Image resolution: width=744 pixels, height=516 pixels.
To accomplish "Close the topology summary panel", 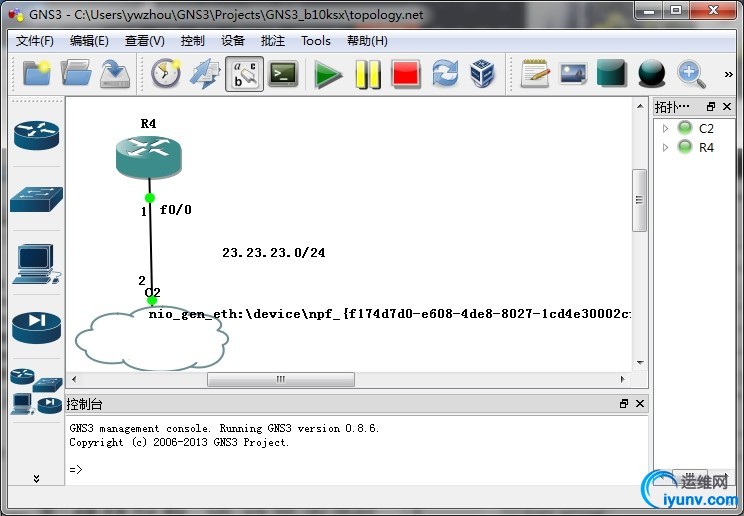I will pos(727,106).
